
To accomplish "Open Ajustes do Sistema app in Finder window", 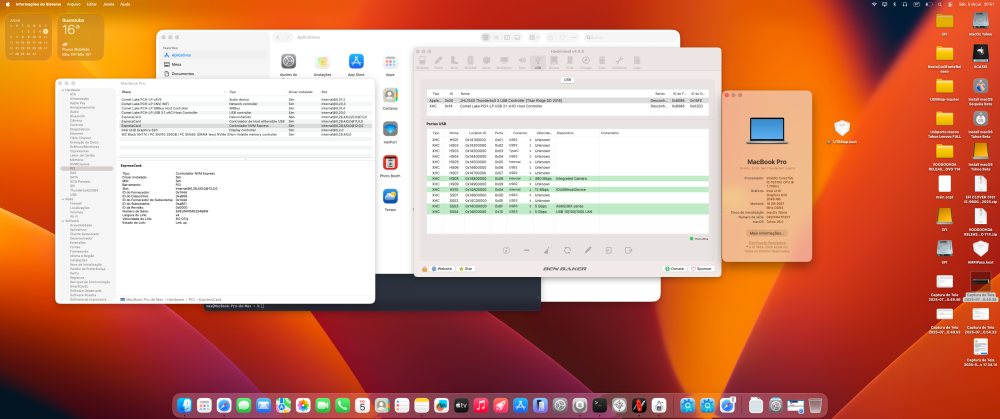I will click(288, 62).
